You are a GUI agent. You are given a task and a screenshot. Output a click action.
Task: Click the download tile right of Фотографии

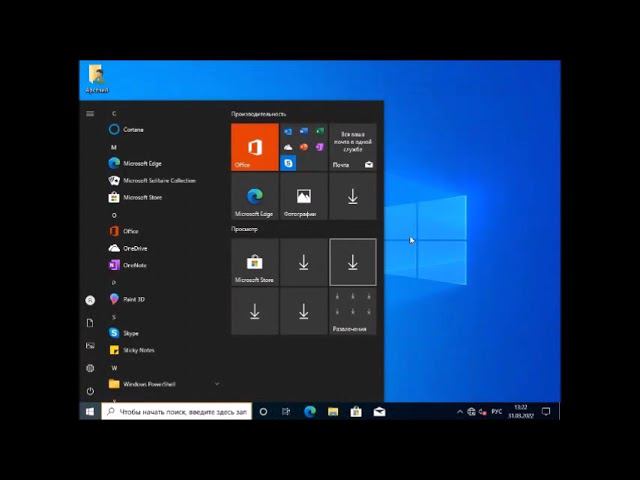click(x=353, y=196)
